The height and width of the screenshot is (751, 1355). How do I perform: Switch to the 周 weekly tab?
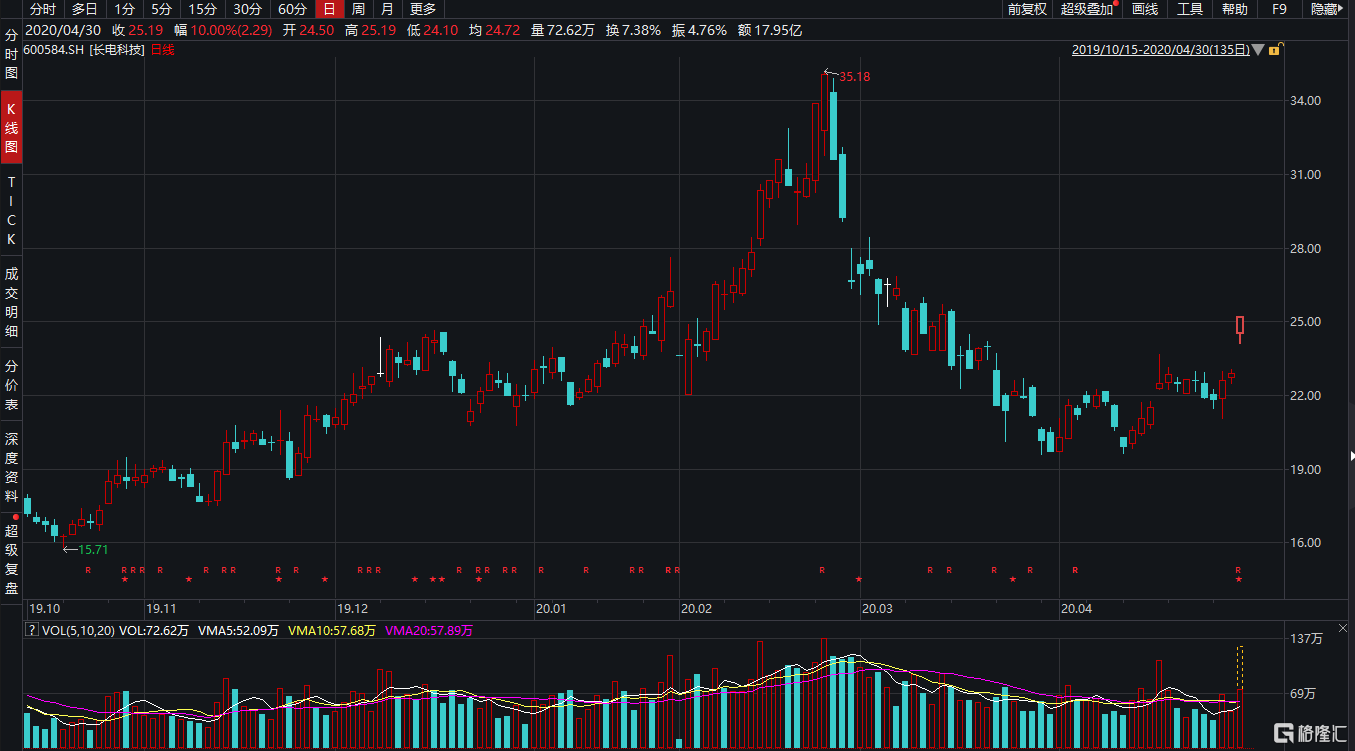[x=358, y=9]
